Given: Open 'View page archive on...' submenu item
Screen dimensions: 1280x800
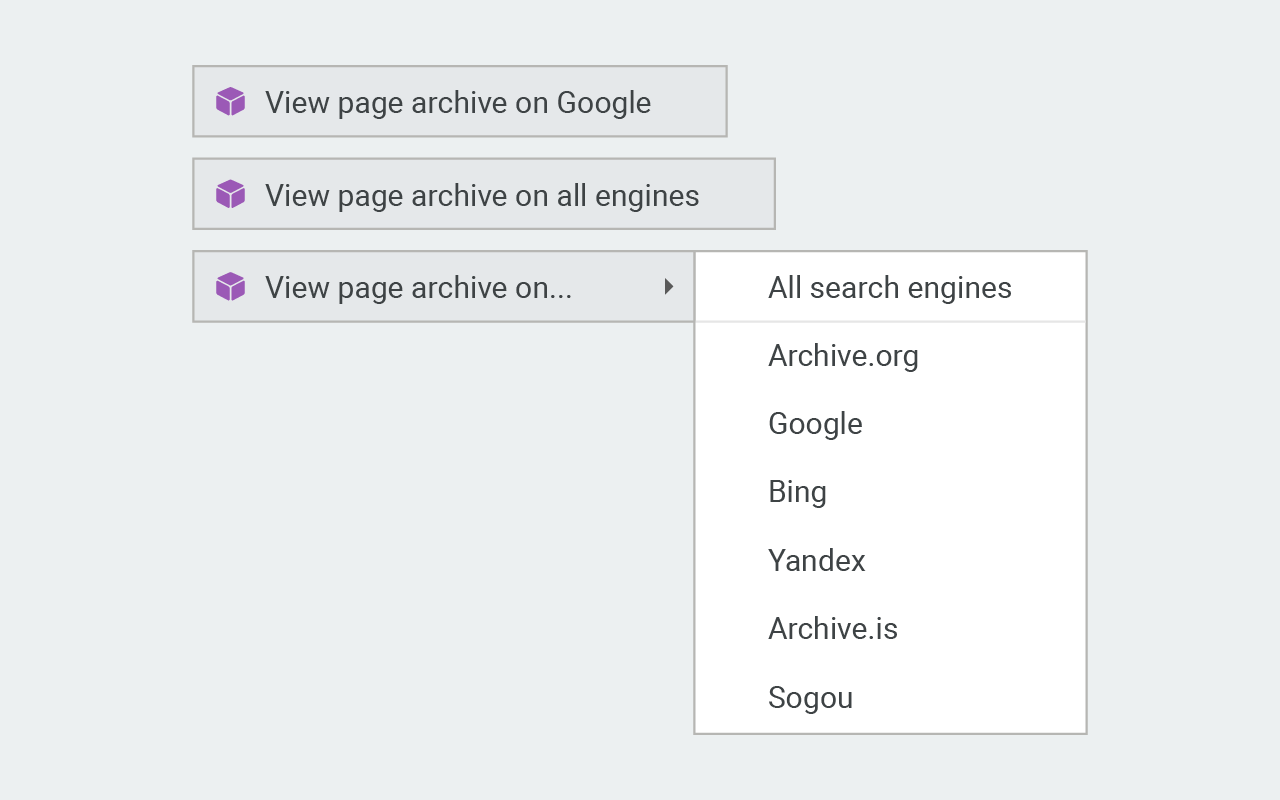Looking at the screenshot, I should tap(444, 286).
